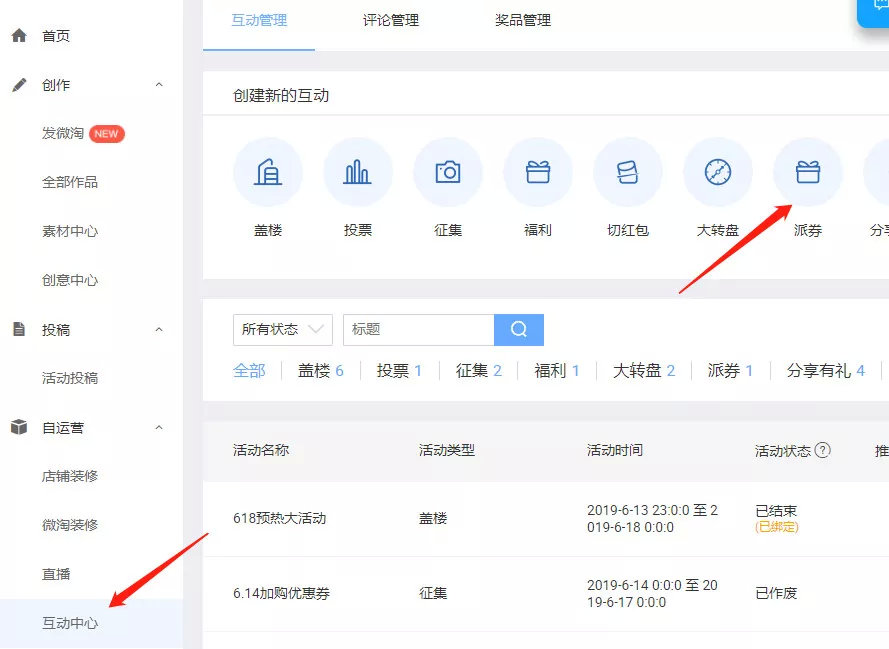889x649 pixels.
Task: Select the 盖楼 interaction creation icon
Action: point(267,171)
